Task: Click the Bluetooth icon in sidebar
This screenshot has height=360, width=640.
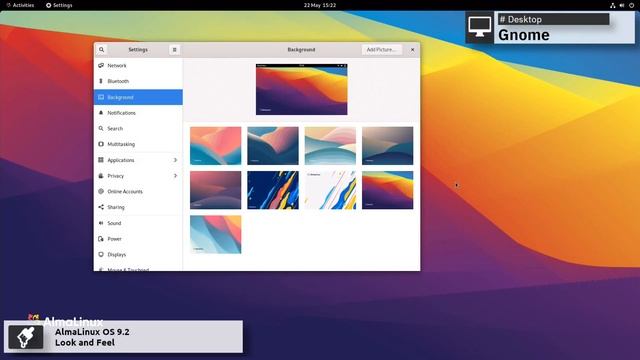Action: (101, 81)
